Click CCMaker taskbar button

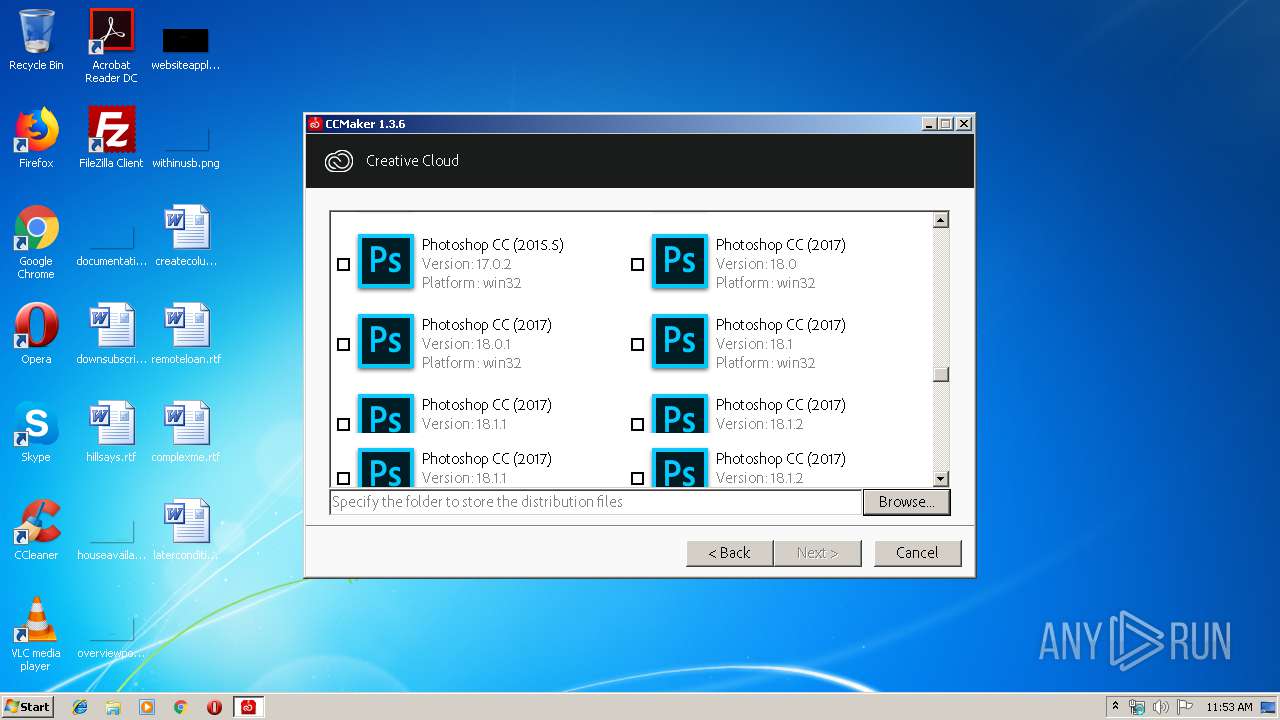point(248,707)
